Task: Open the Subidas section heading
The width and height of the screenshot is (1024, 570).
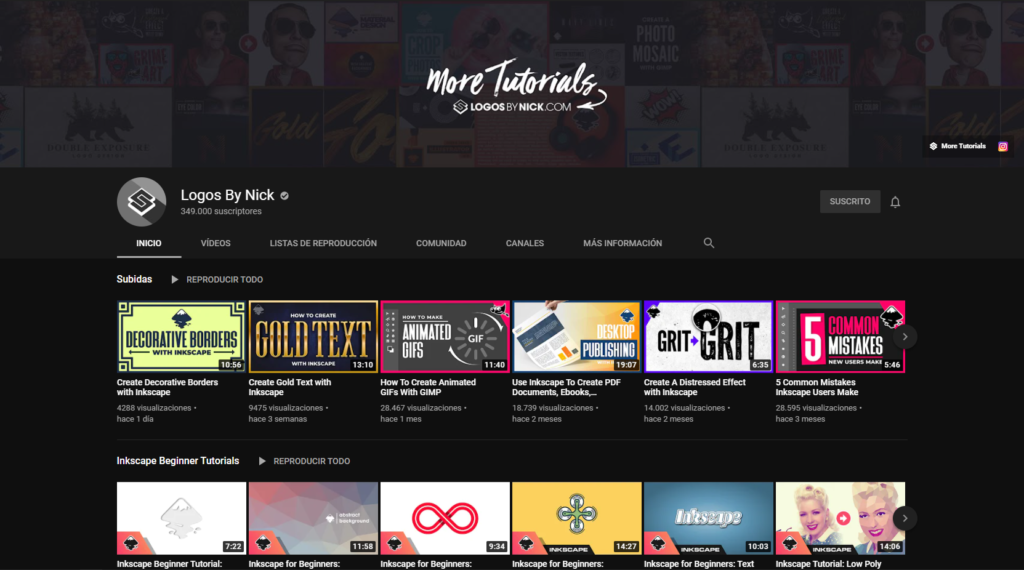Action: click(x=135, y=279)
